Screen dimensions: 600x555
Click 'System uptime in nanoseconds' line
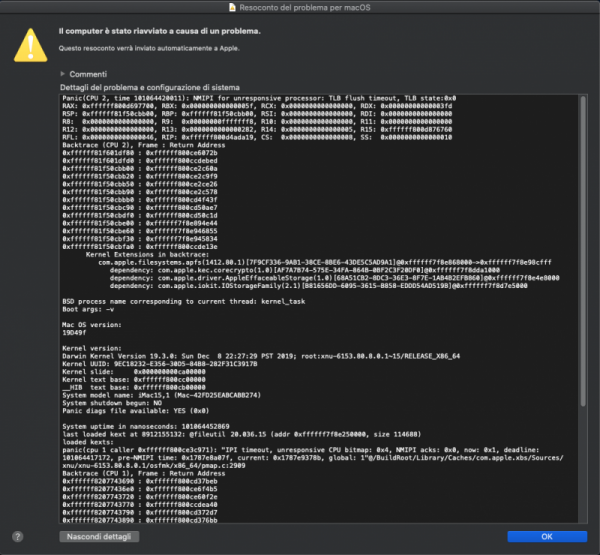click(x=146, y=426)
